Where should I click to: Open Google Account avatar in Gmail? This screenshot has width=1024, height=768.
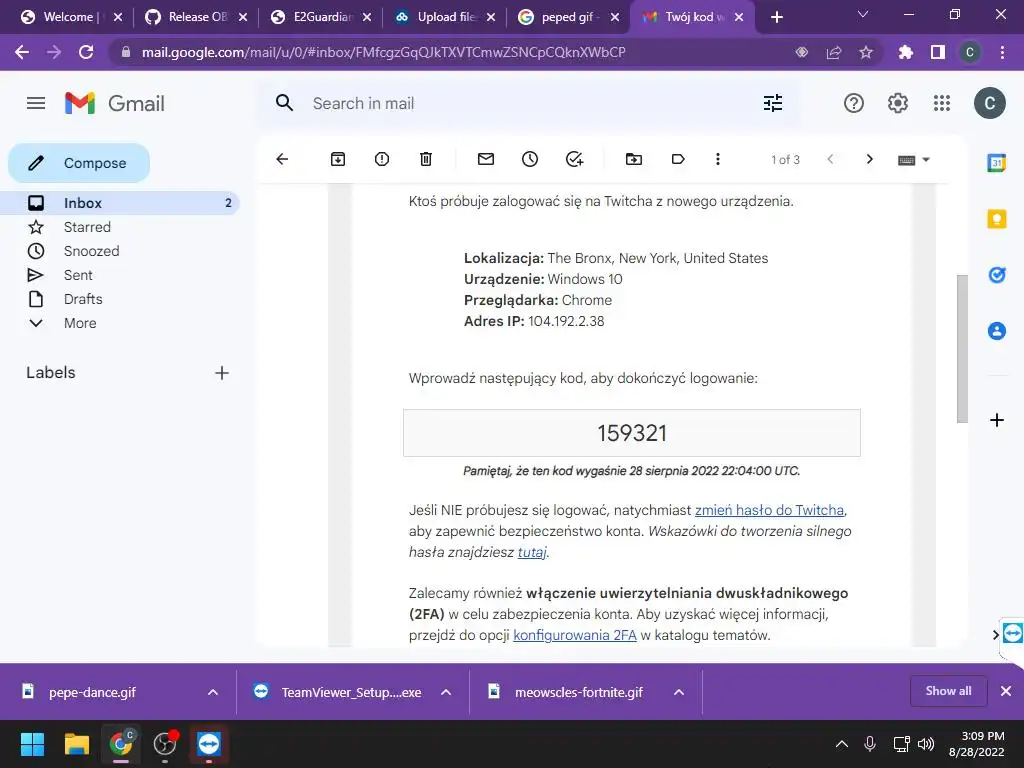[x=989, y=103]
